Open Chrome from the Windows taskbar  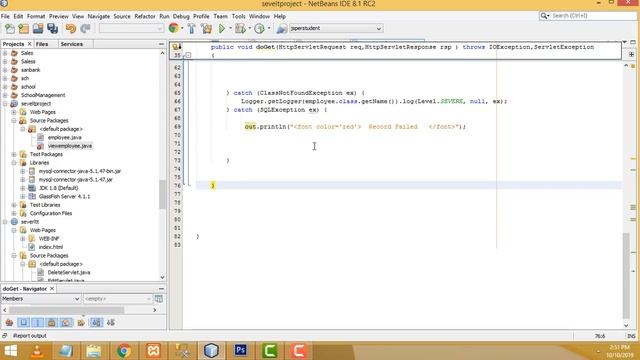pyautogui.click(x=124, y=351)
